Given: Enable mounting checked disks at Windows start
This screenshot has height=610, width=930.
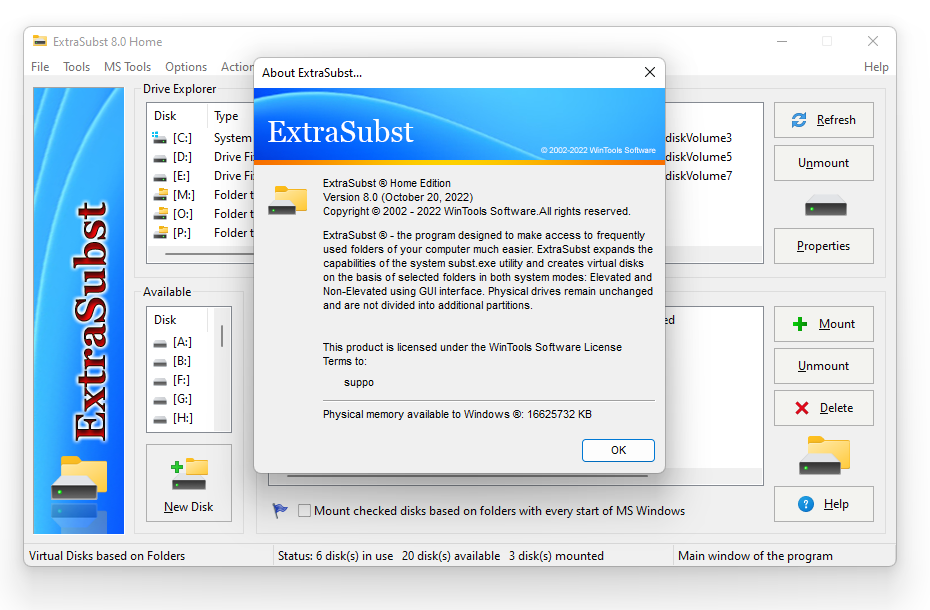Looking at the screenshot, I should [x=304, y=511].
